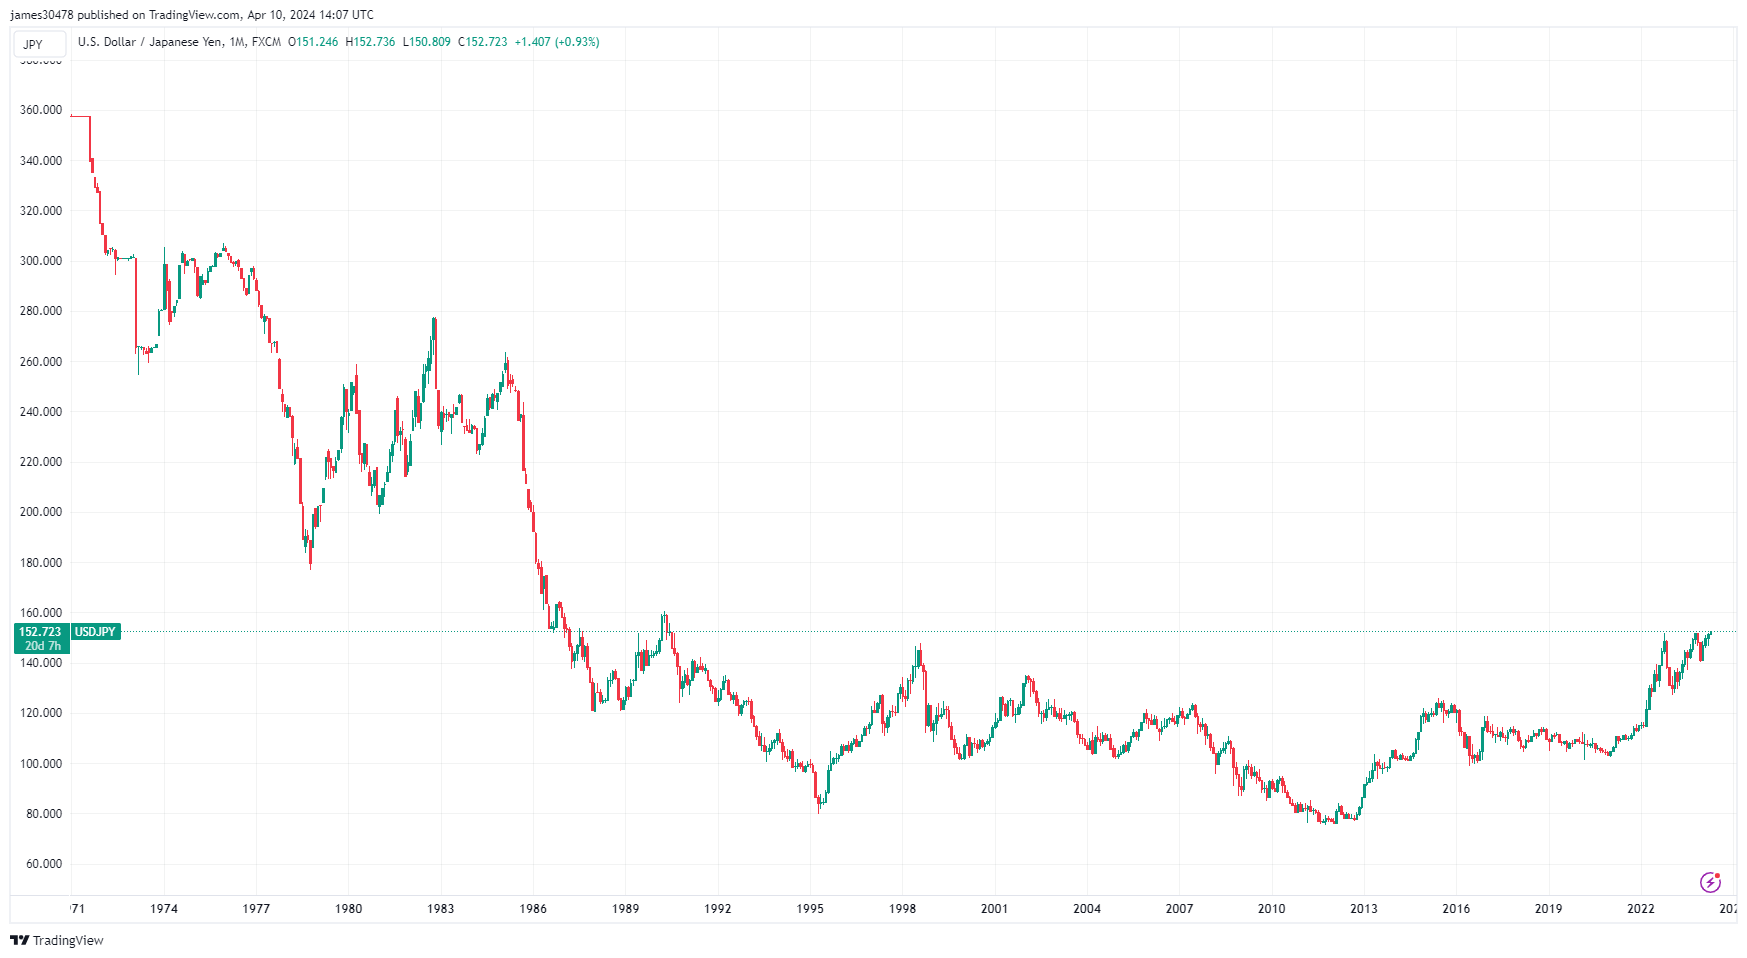Image resolution: width=1747 pixels, height=958 pixels.
Task: Click the 260.000 price axis label
Action: click(41, 361)
